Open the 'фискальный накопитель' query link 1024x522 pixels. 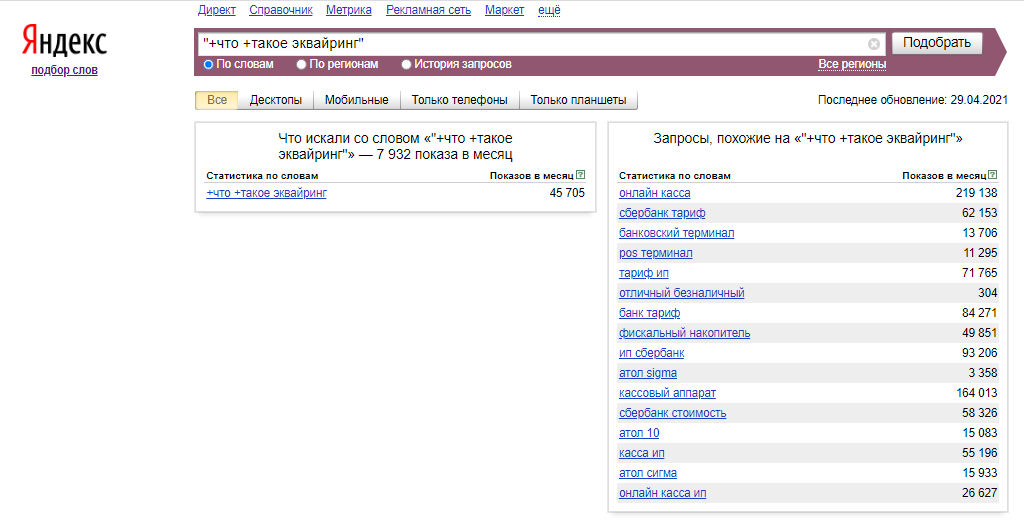[684, 333]
